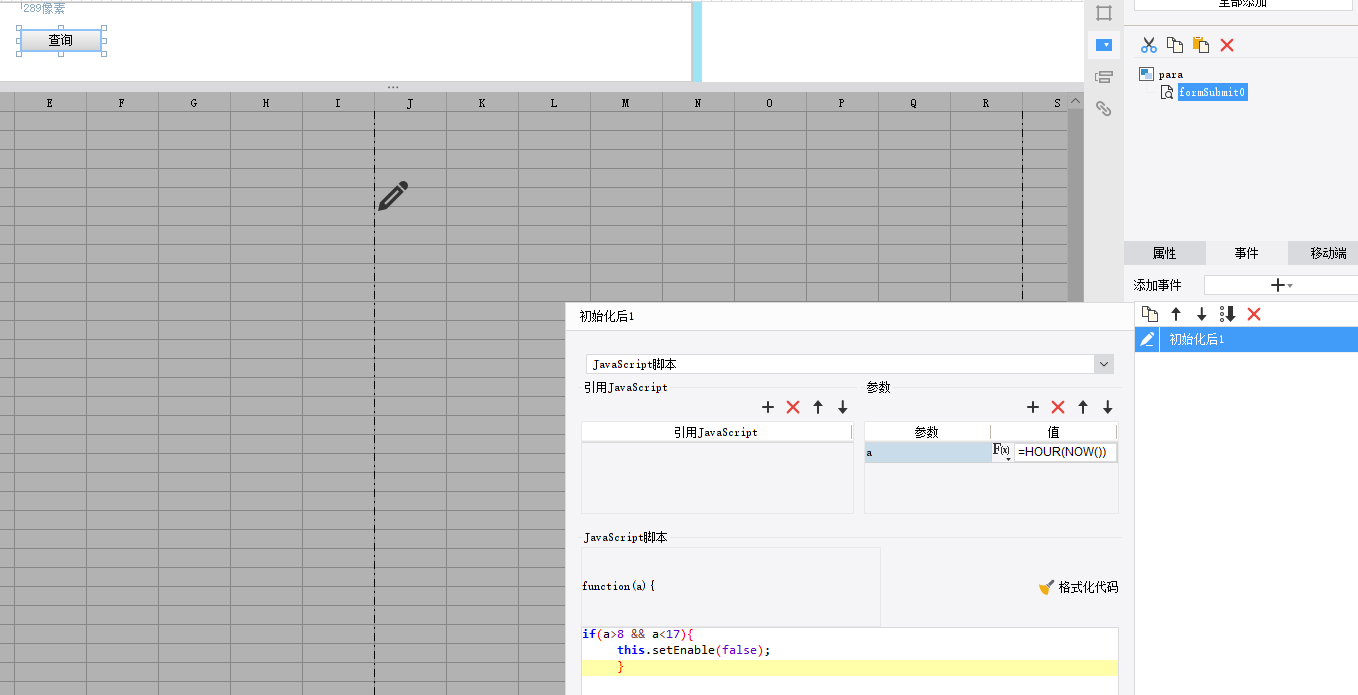
Task: Paste widget in the tree toolbar
Action: (1201, 45)
